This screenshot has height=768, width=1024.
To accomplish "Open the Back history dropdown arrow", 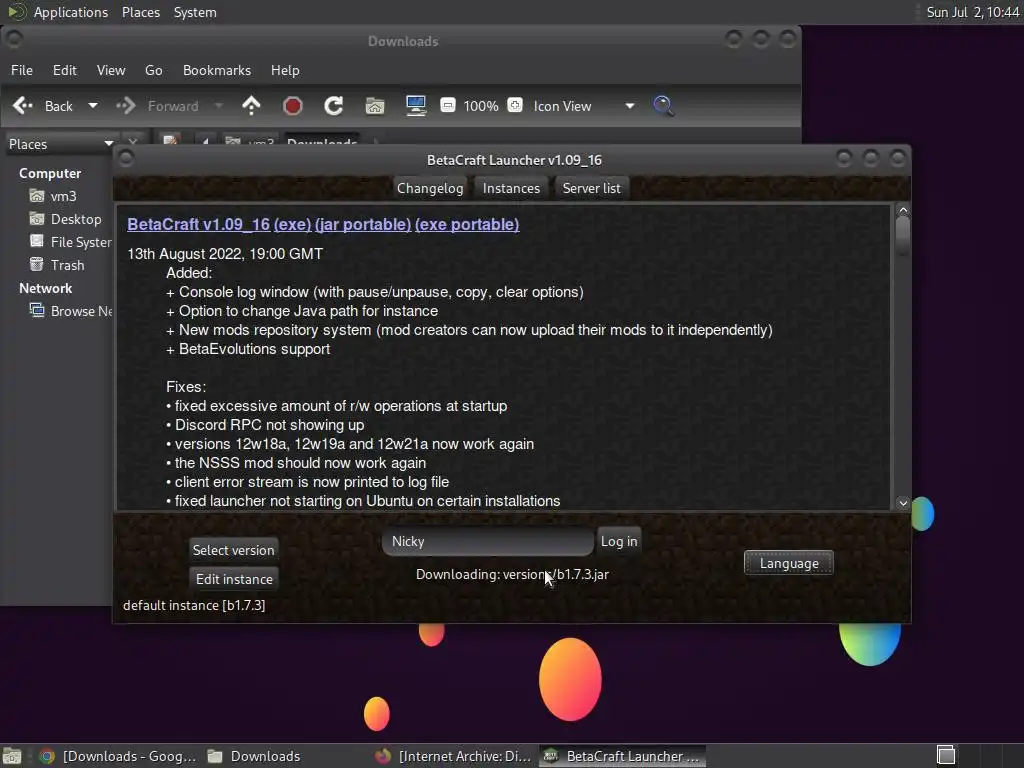I will click(93, 106).
